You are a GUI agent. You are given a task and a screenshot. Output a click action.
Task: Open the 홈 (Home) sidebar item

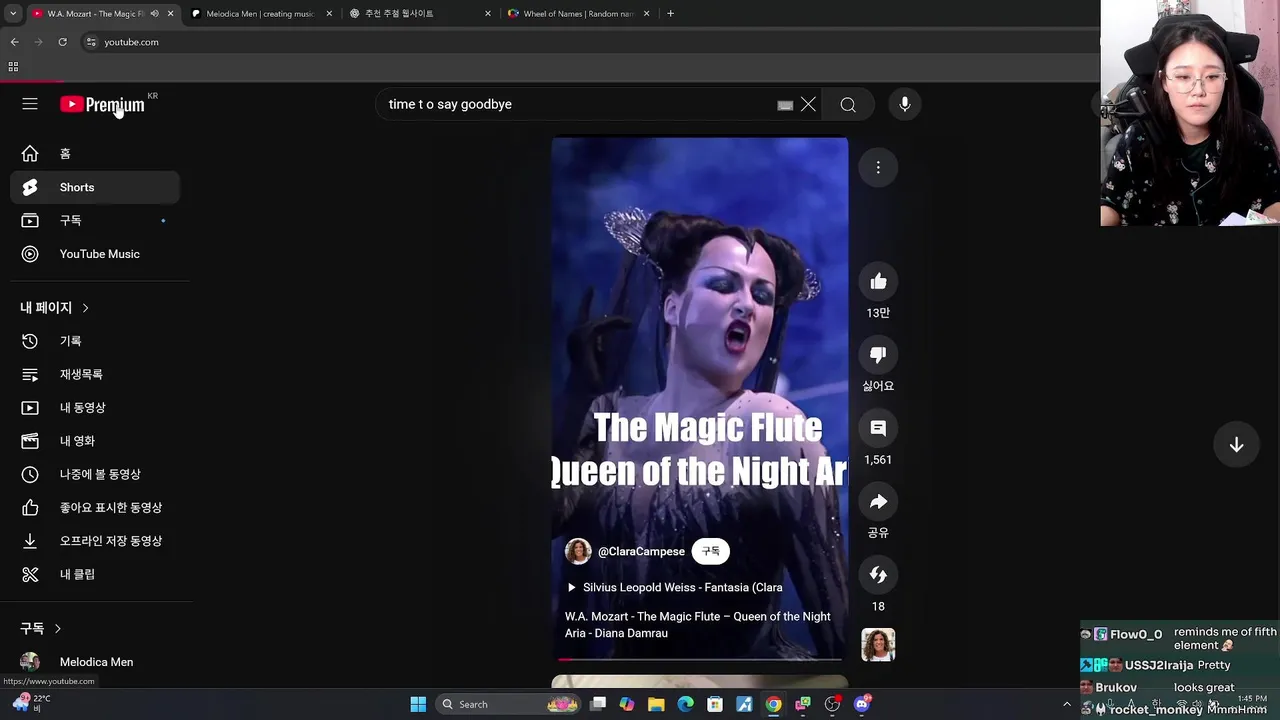click(95, 154)
